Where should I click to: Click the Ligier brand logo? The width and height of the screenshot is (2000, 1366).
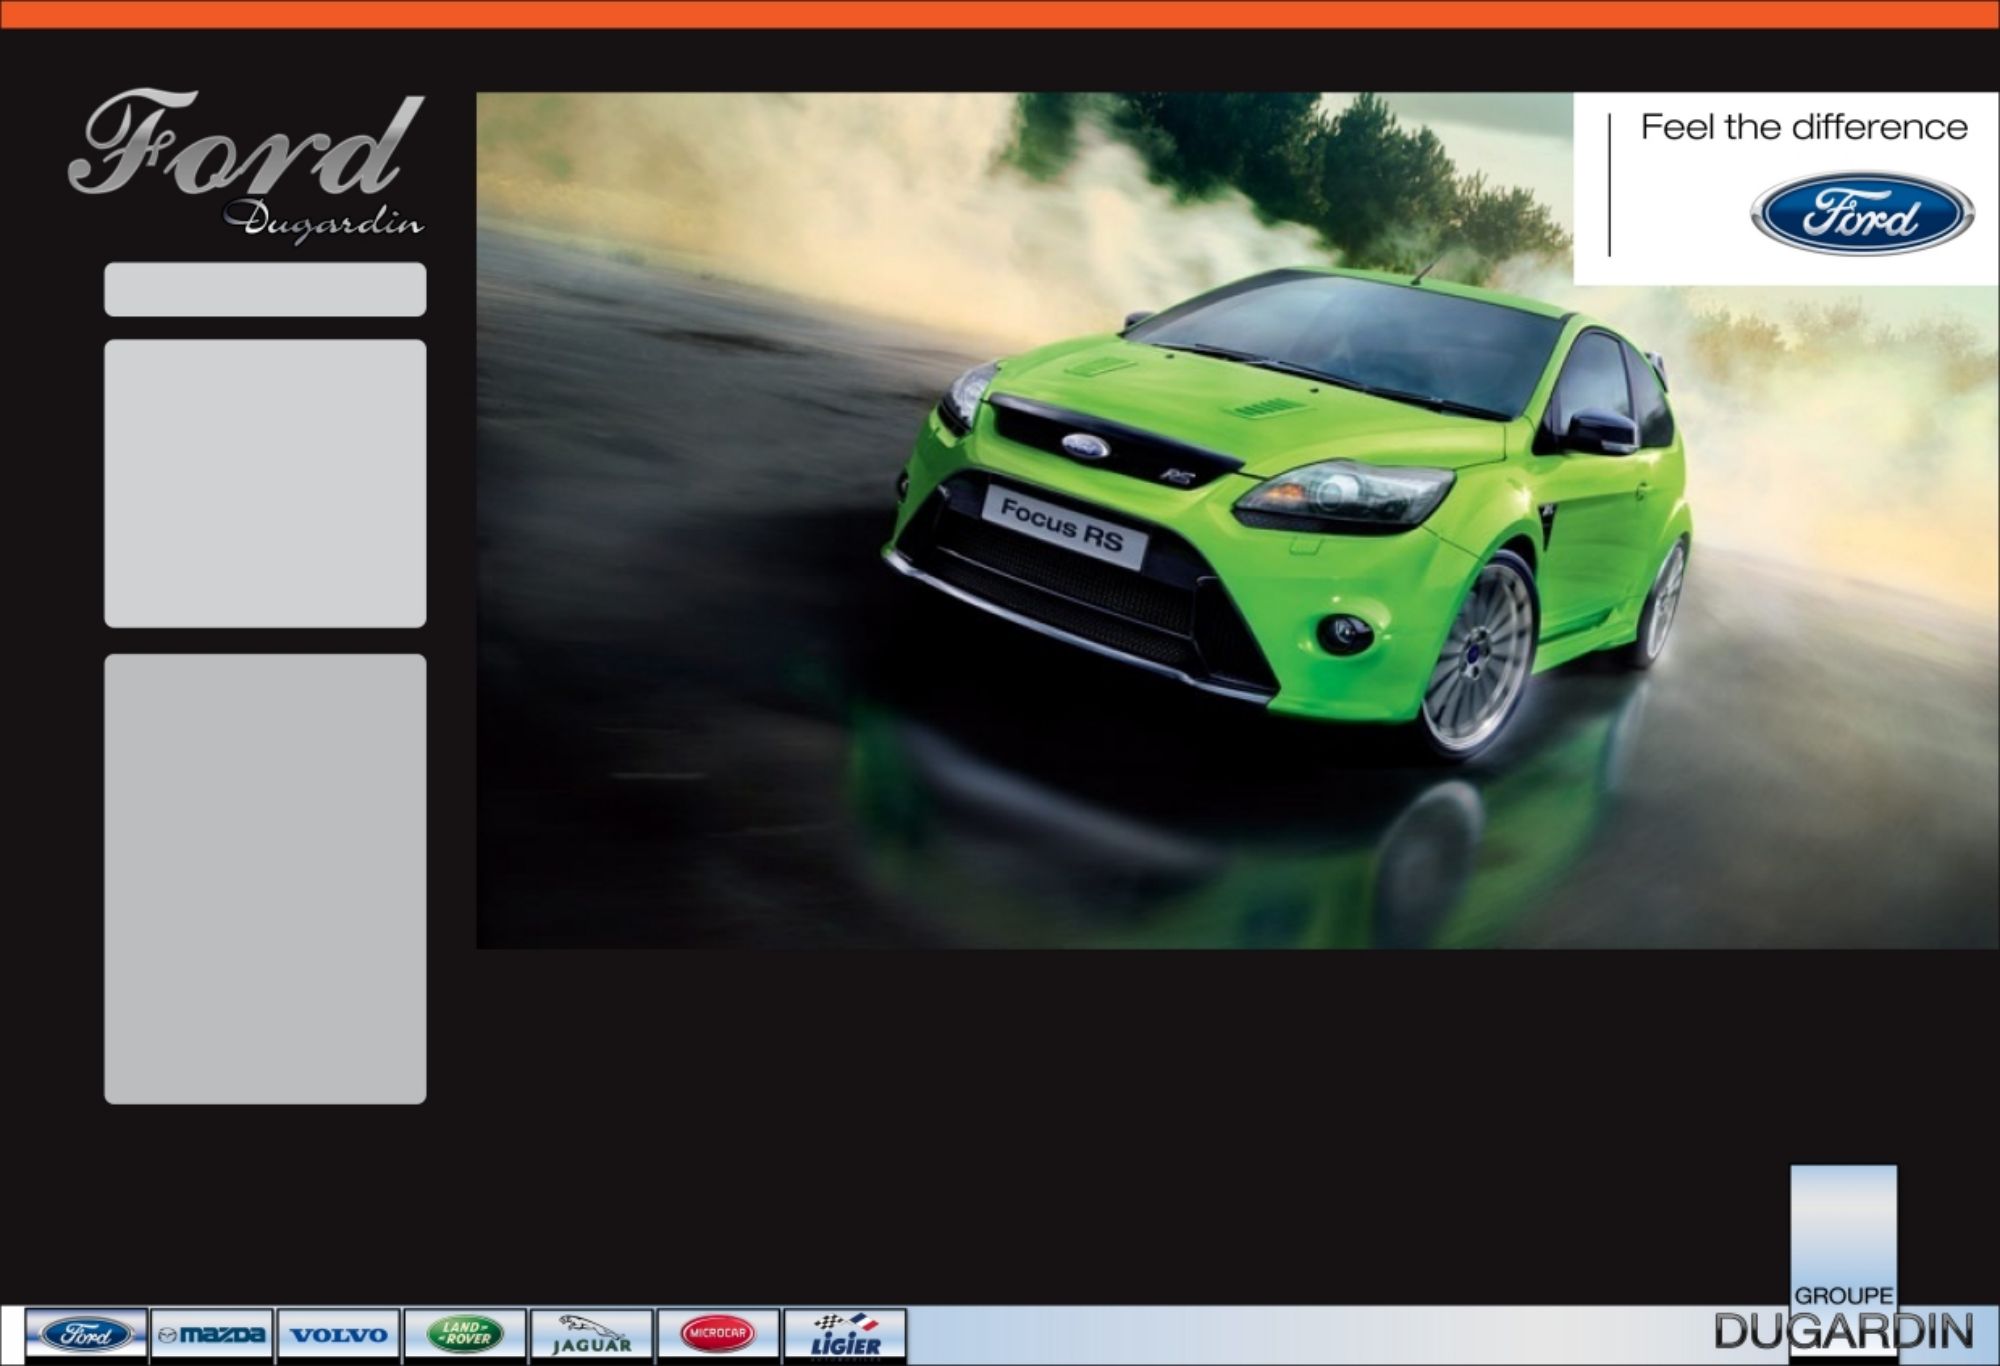(x=845, y=1335)
